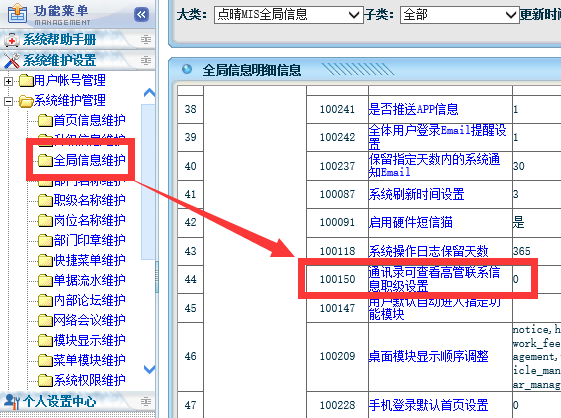Click the 个人设置中心 person icon
Screen dimensions: 561x418
(11, 402)
